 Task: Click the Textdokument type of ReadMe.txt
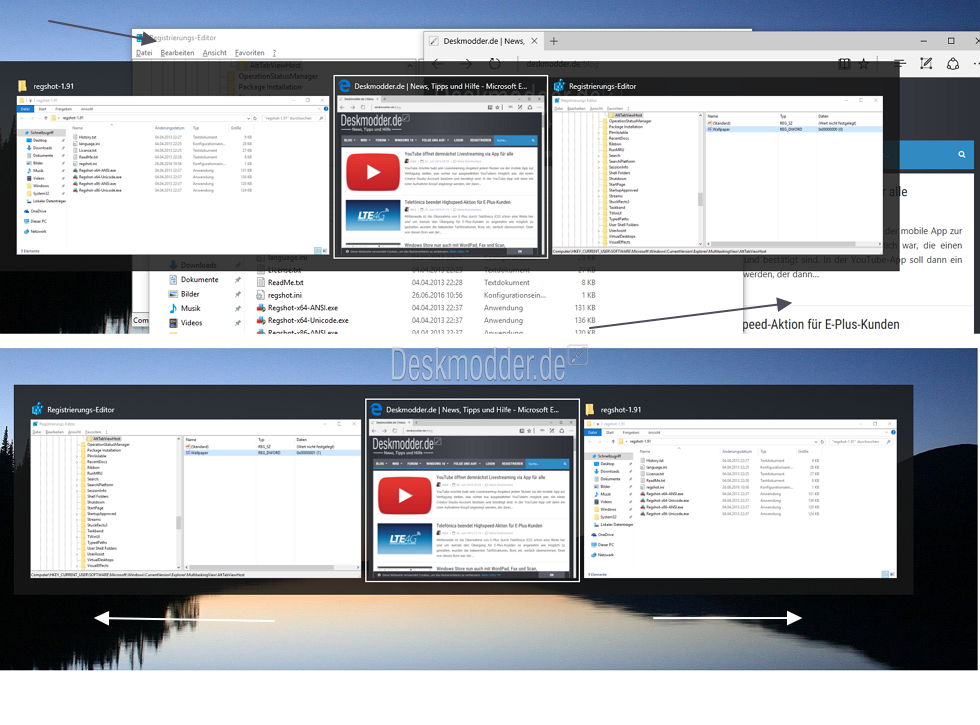point(506,282)
